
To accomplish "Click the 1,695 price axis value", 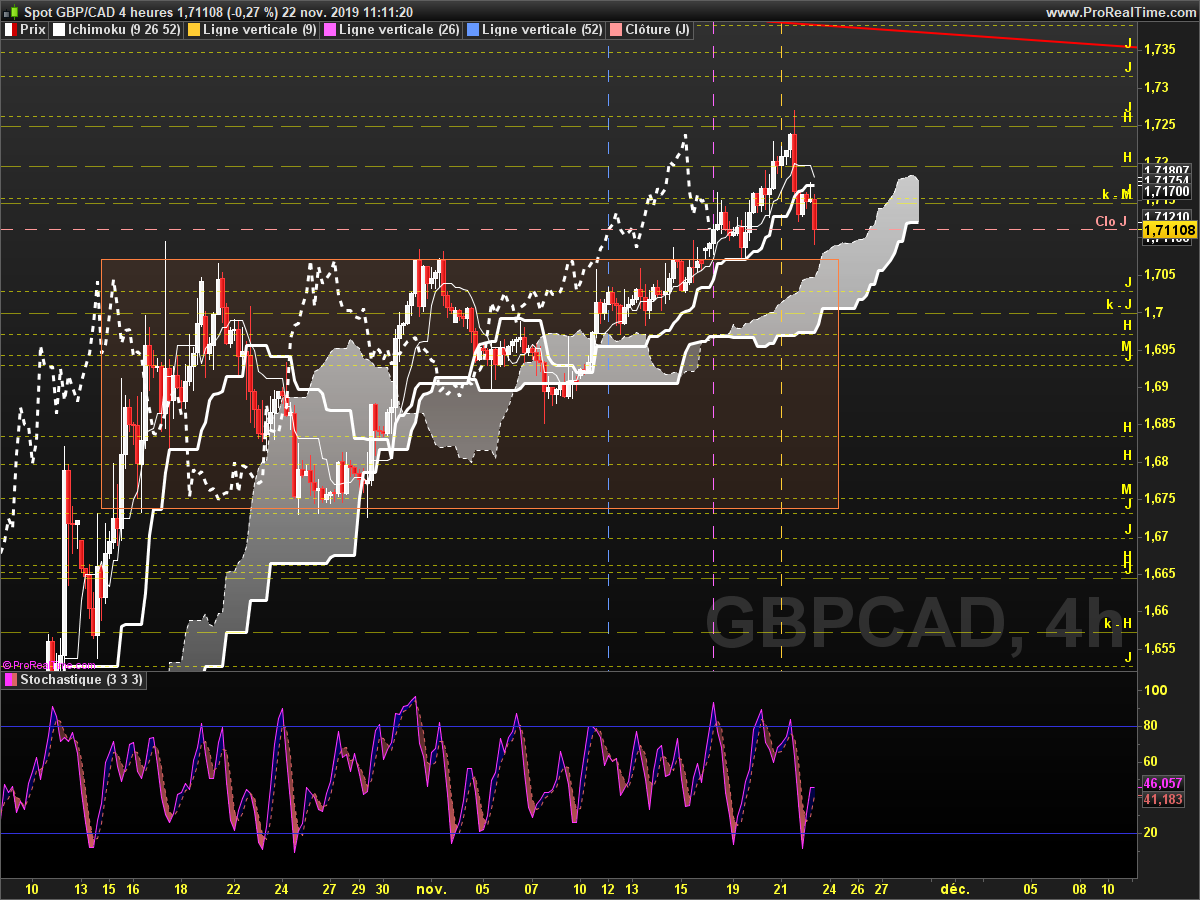I will [1160, 349].
